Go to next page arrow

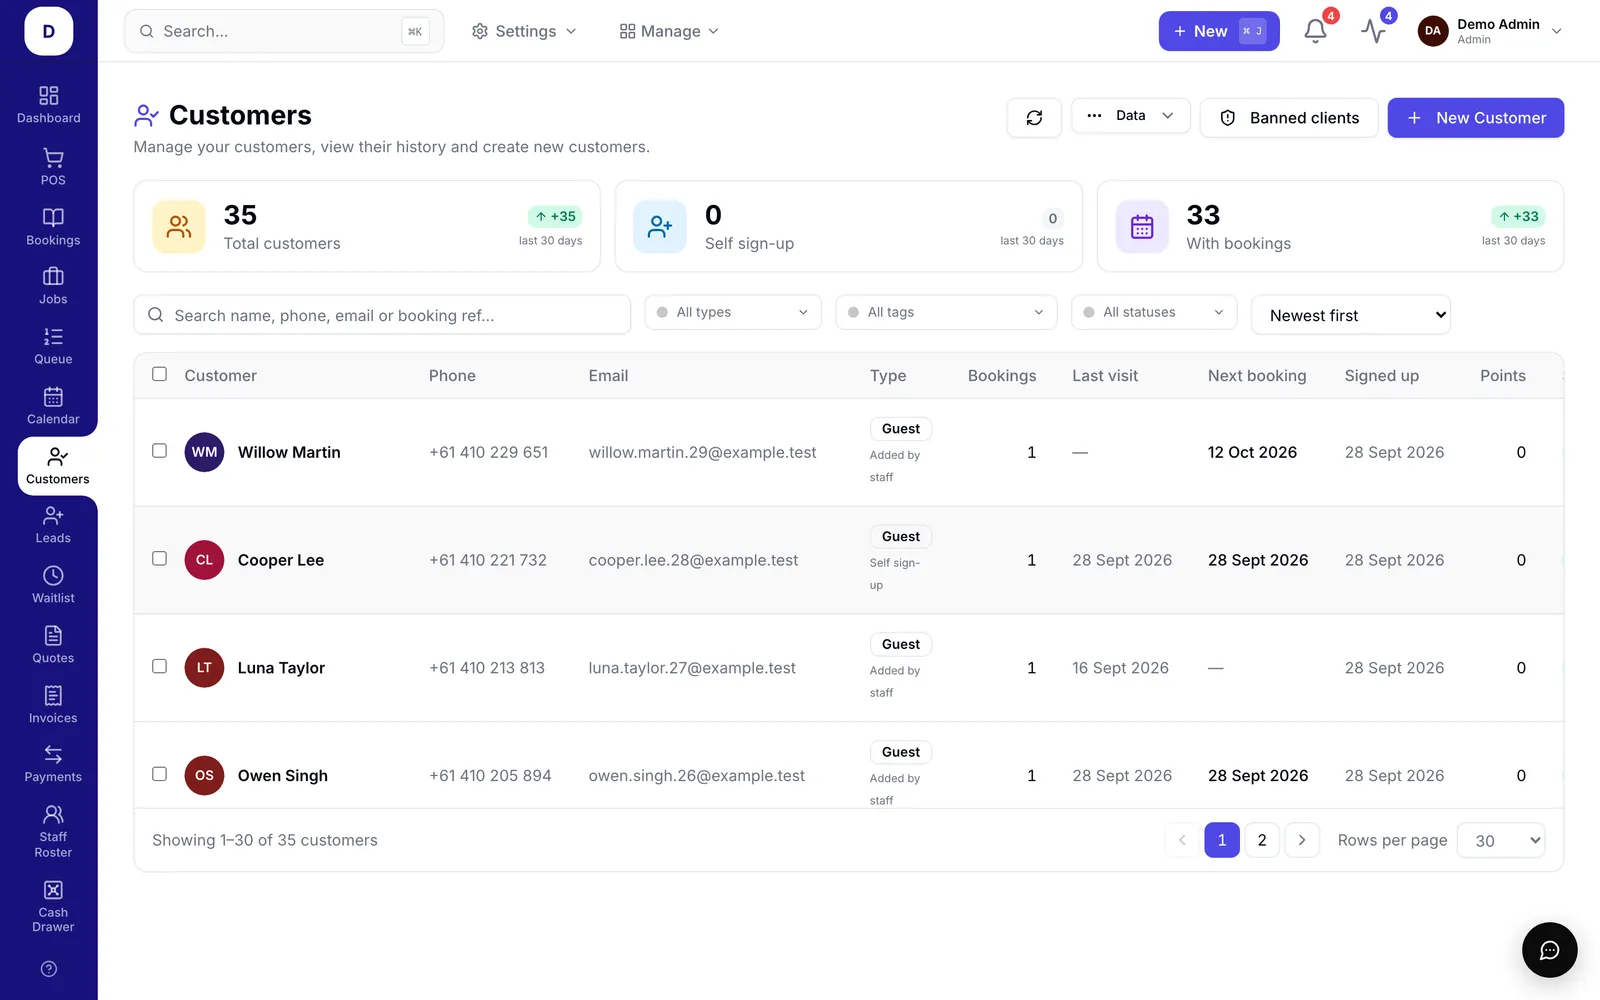tap(1302, 840)
